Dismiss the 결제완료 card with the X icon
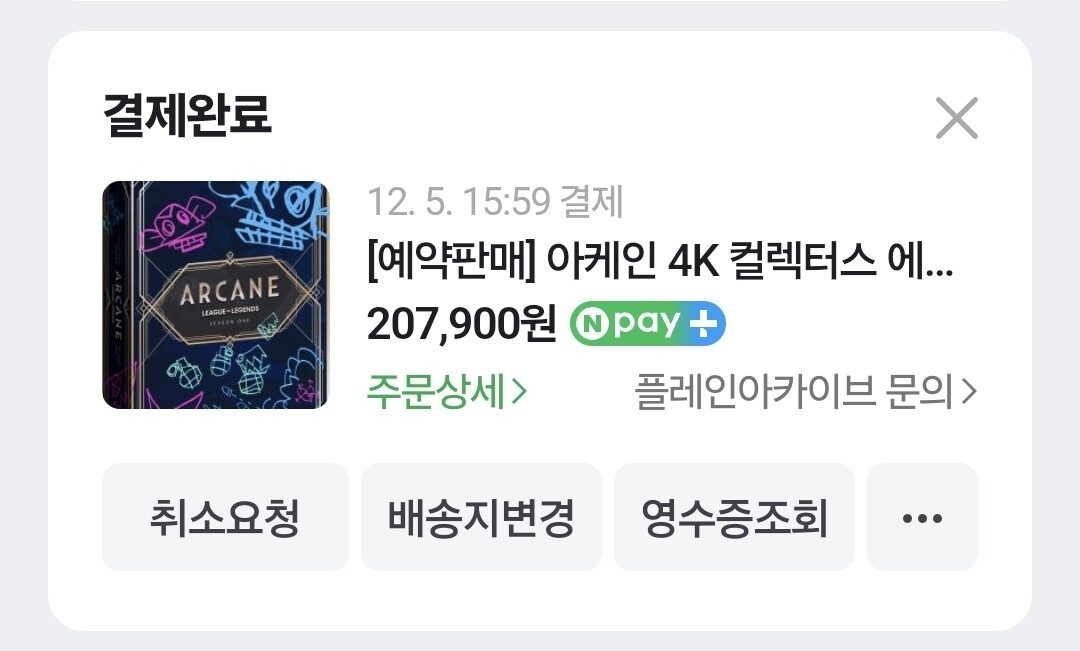The width and height of the screenshot is (1080, 651). [x=957, y=118]
